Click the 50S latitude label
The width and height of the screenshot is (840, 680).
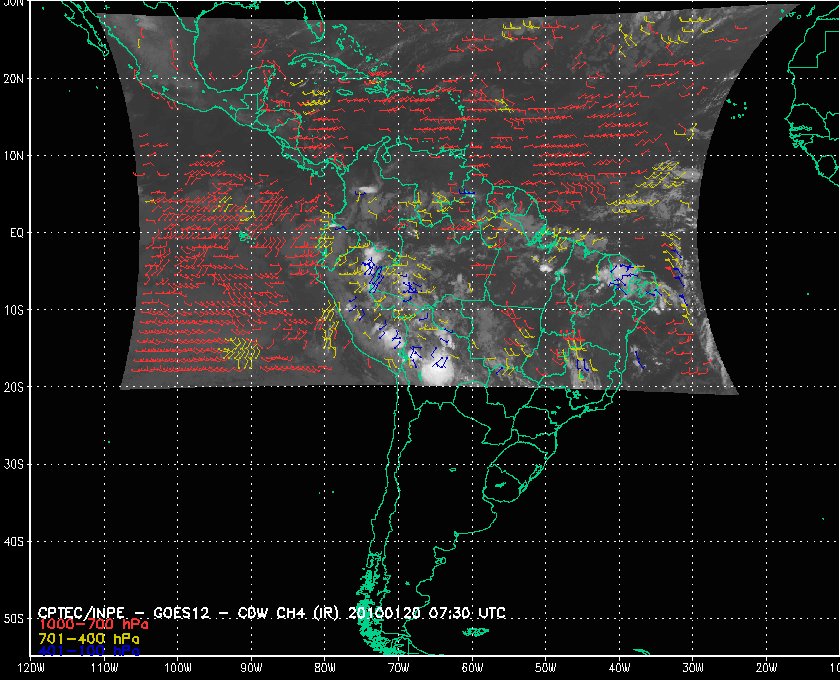coord(13,619)
